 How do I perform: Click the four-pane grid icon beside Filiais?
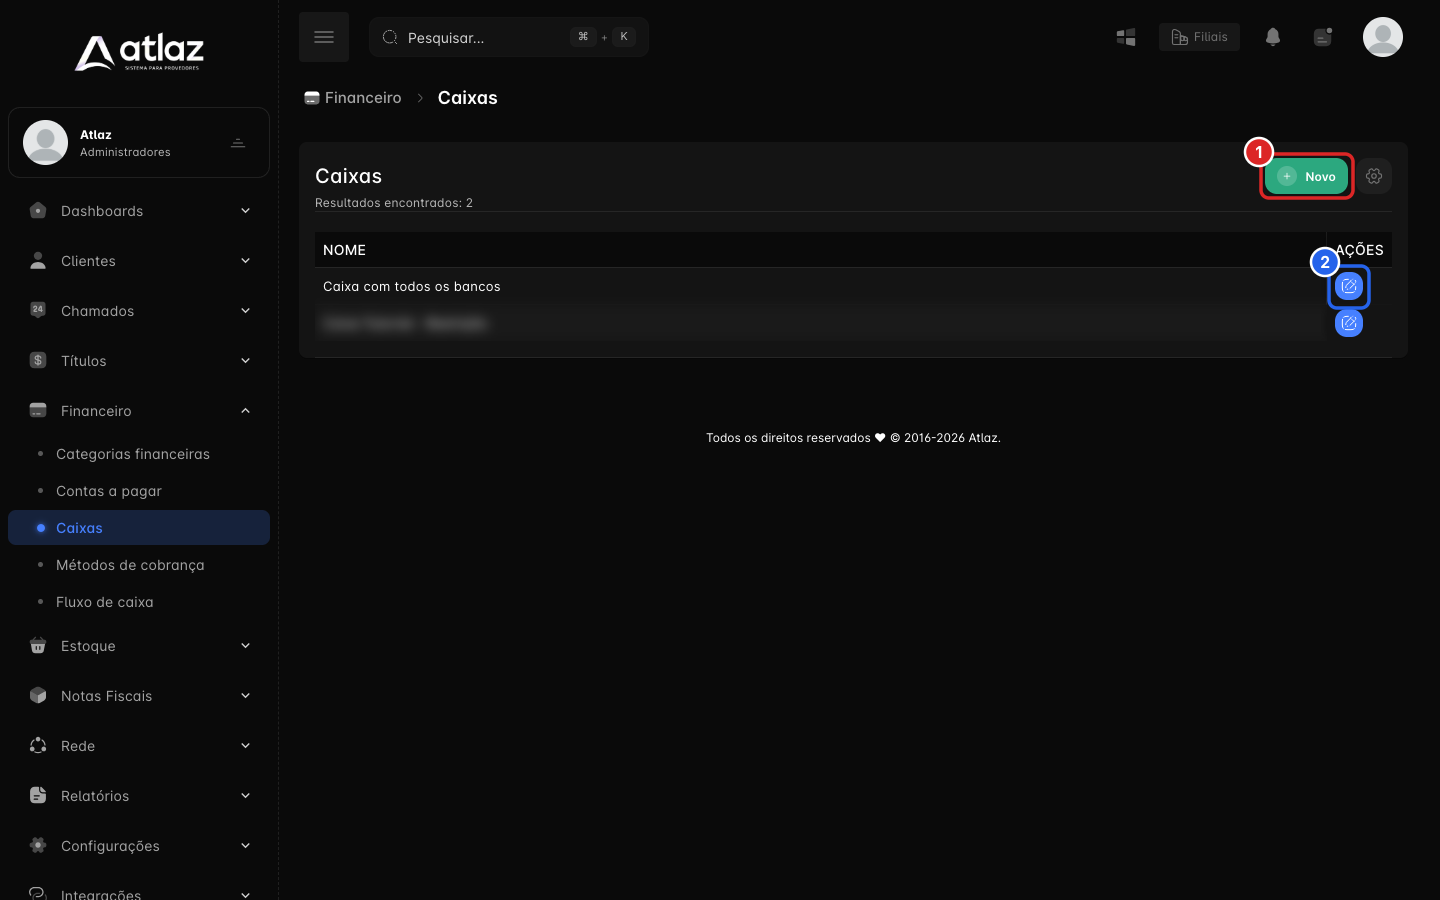[x=1126, y=37]
